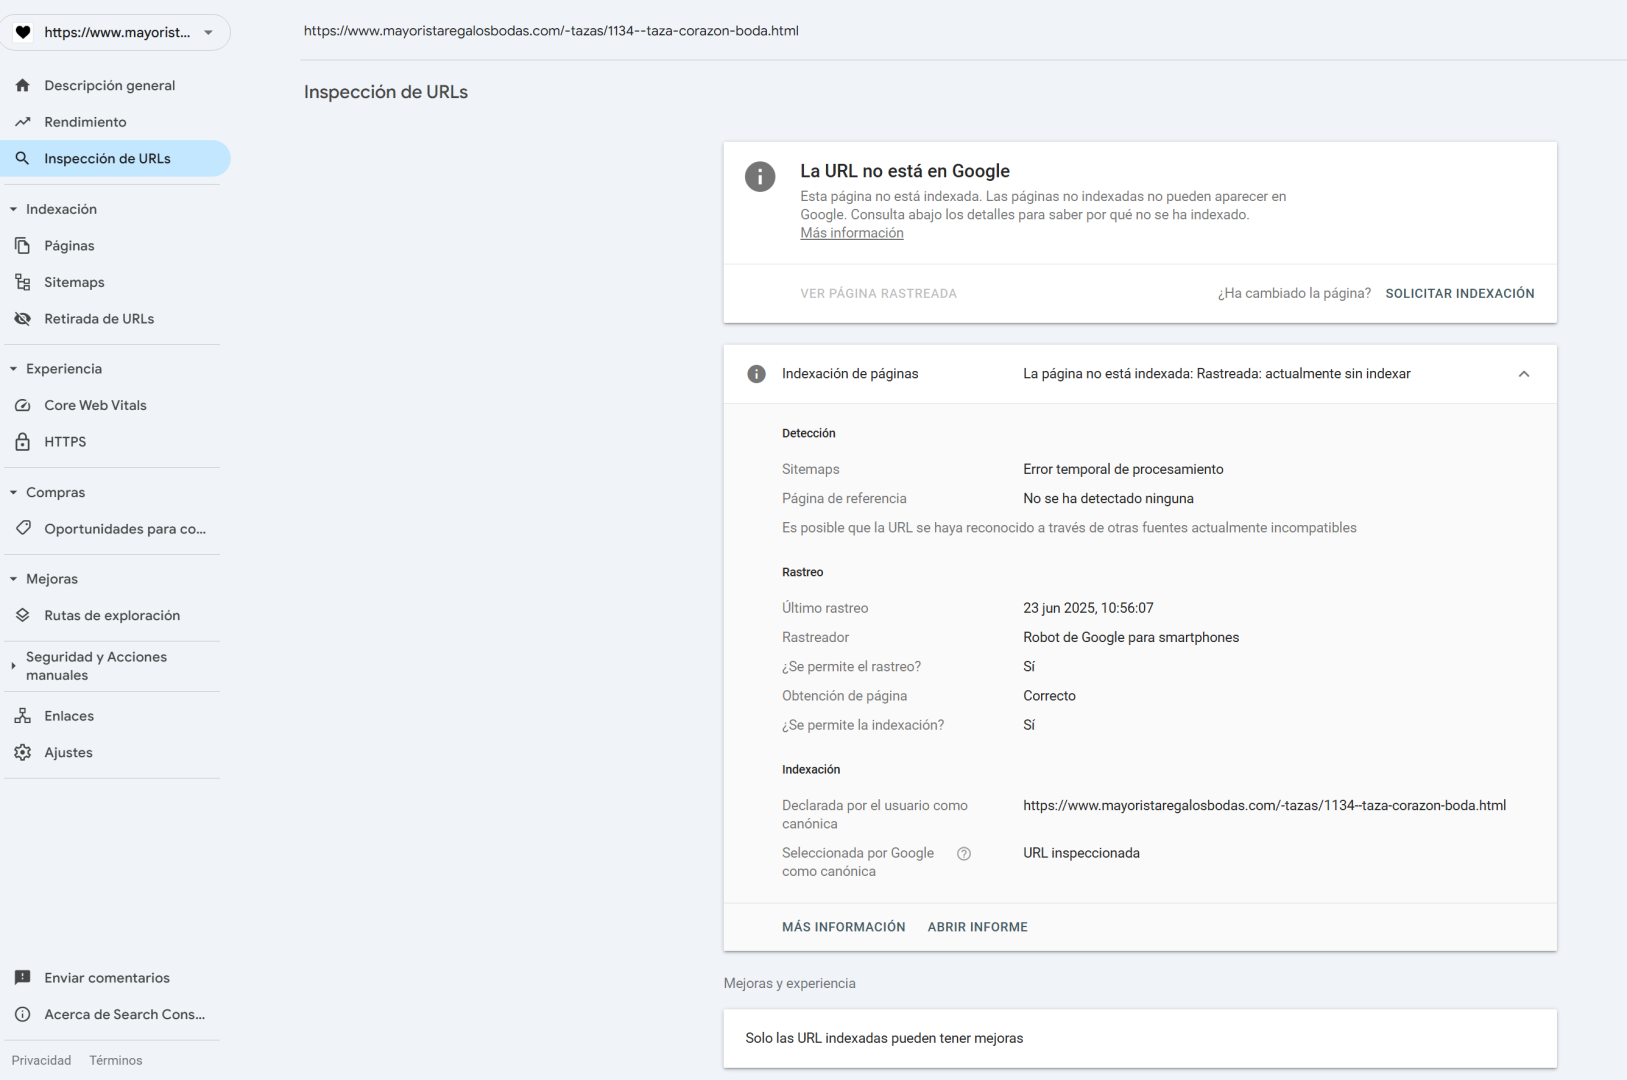Collapse the Experiencia sidebar section
This screenshot has height=1080, width=1627.
[13, 369]
